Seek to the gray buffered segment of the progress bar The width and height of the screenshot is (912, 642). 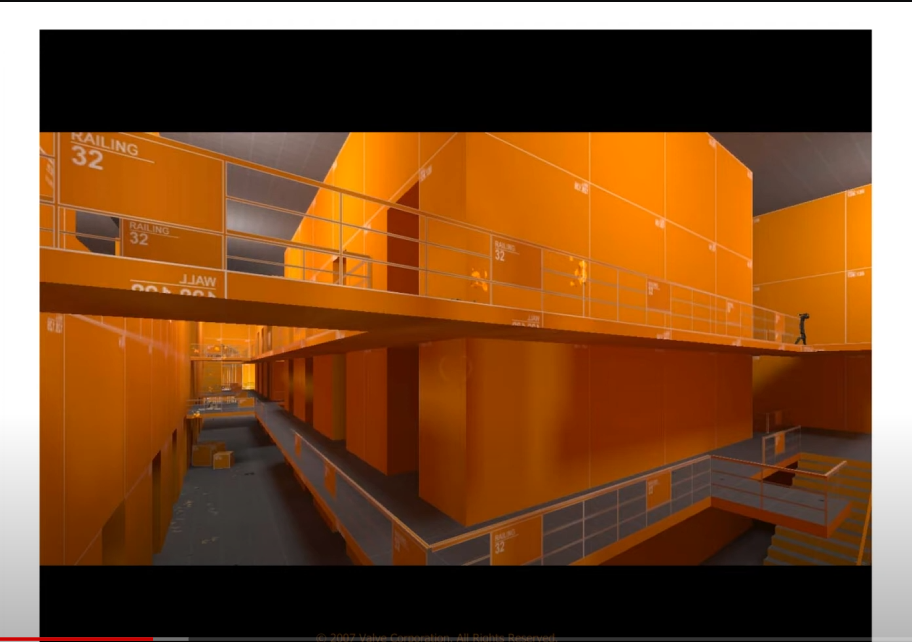pyautogui.click(x=171, y=639)
